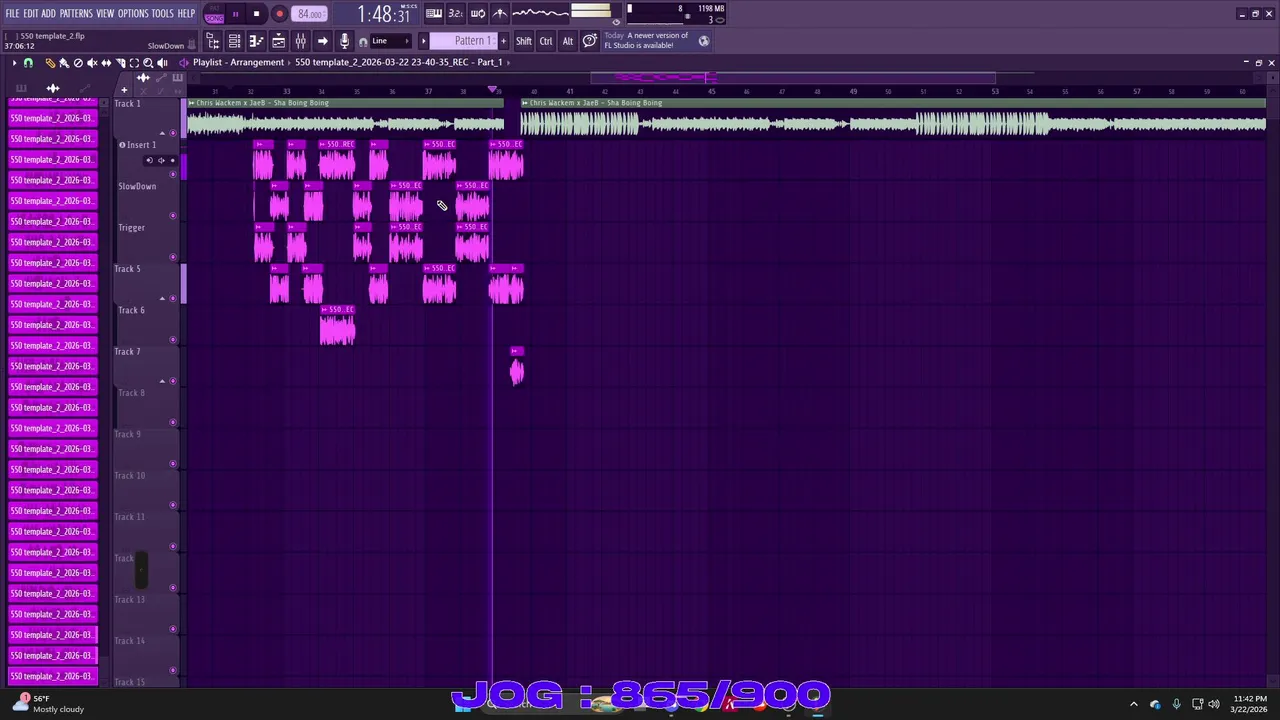Toggle mute on the Trigger track
1280x720 pixels.
point(173,257)
